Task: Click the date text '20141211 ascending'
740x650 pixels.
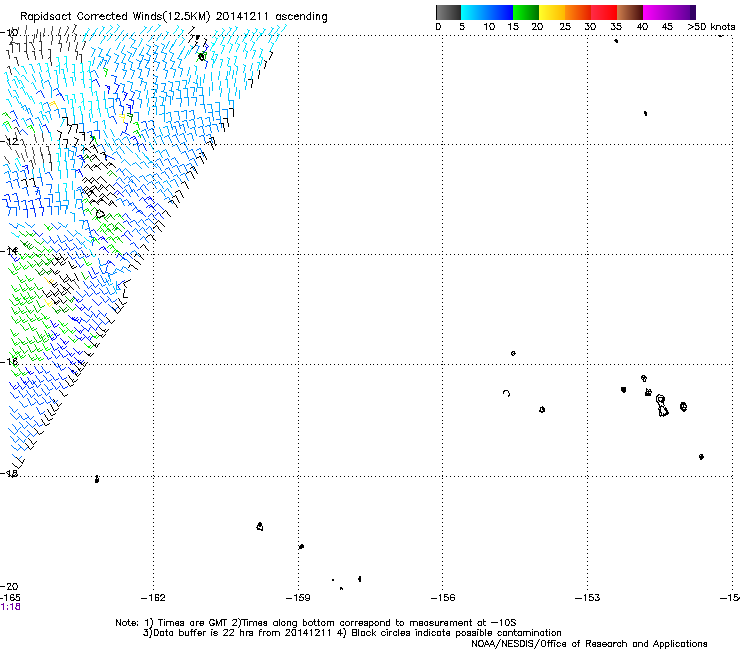Action: point(271,16)
